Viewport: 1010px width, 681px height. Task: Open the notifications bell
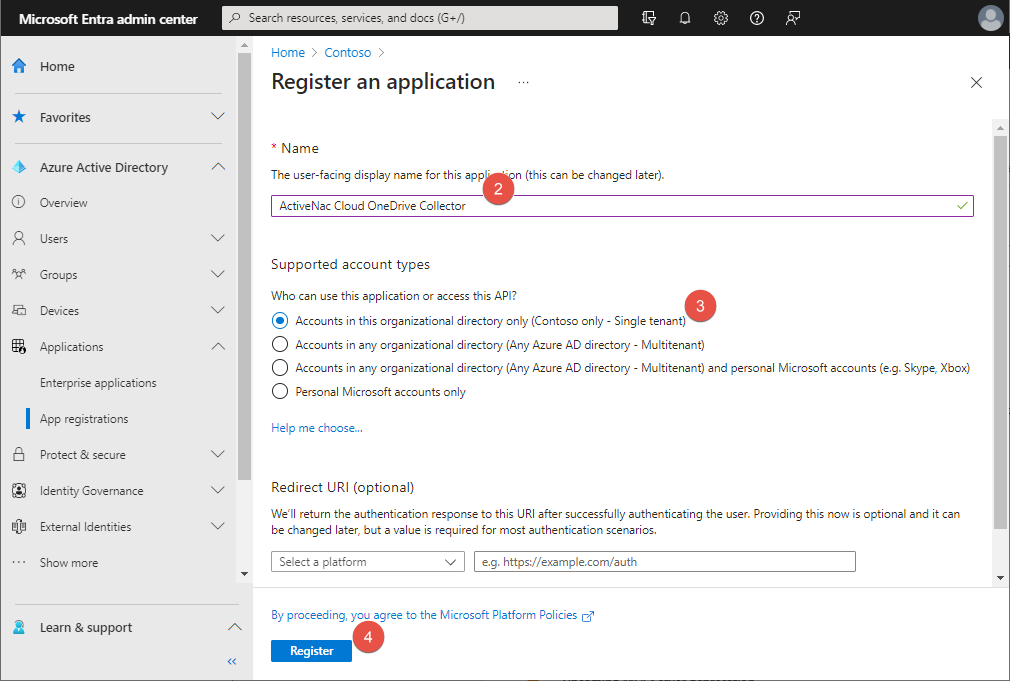tap(685, 17)
